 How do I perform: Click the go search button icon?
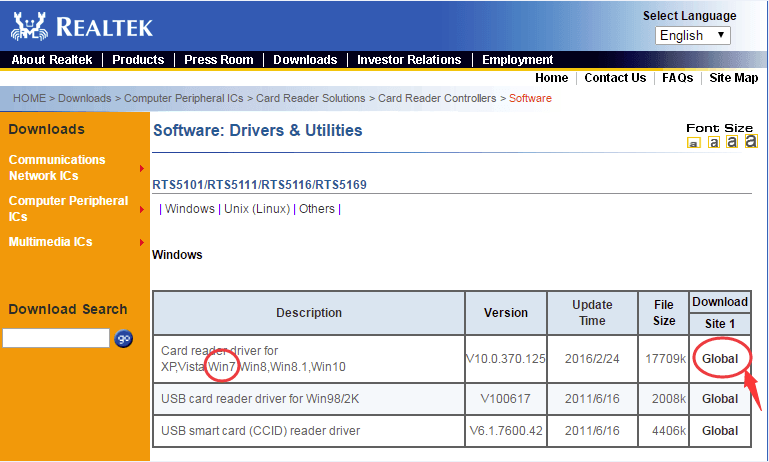[x=124, y=338]
